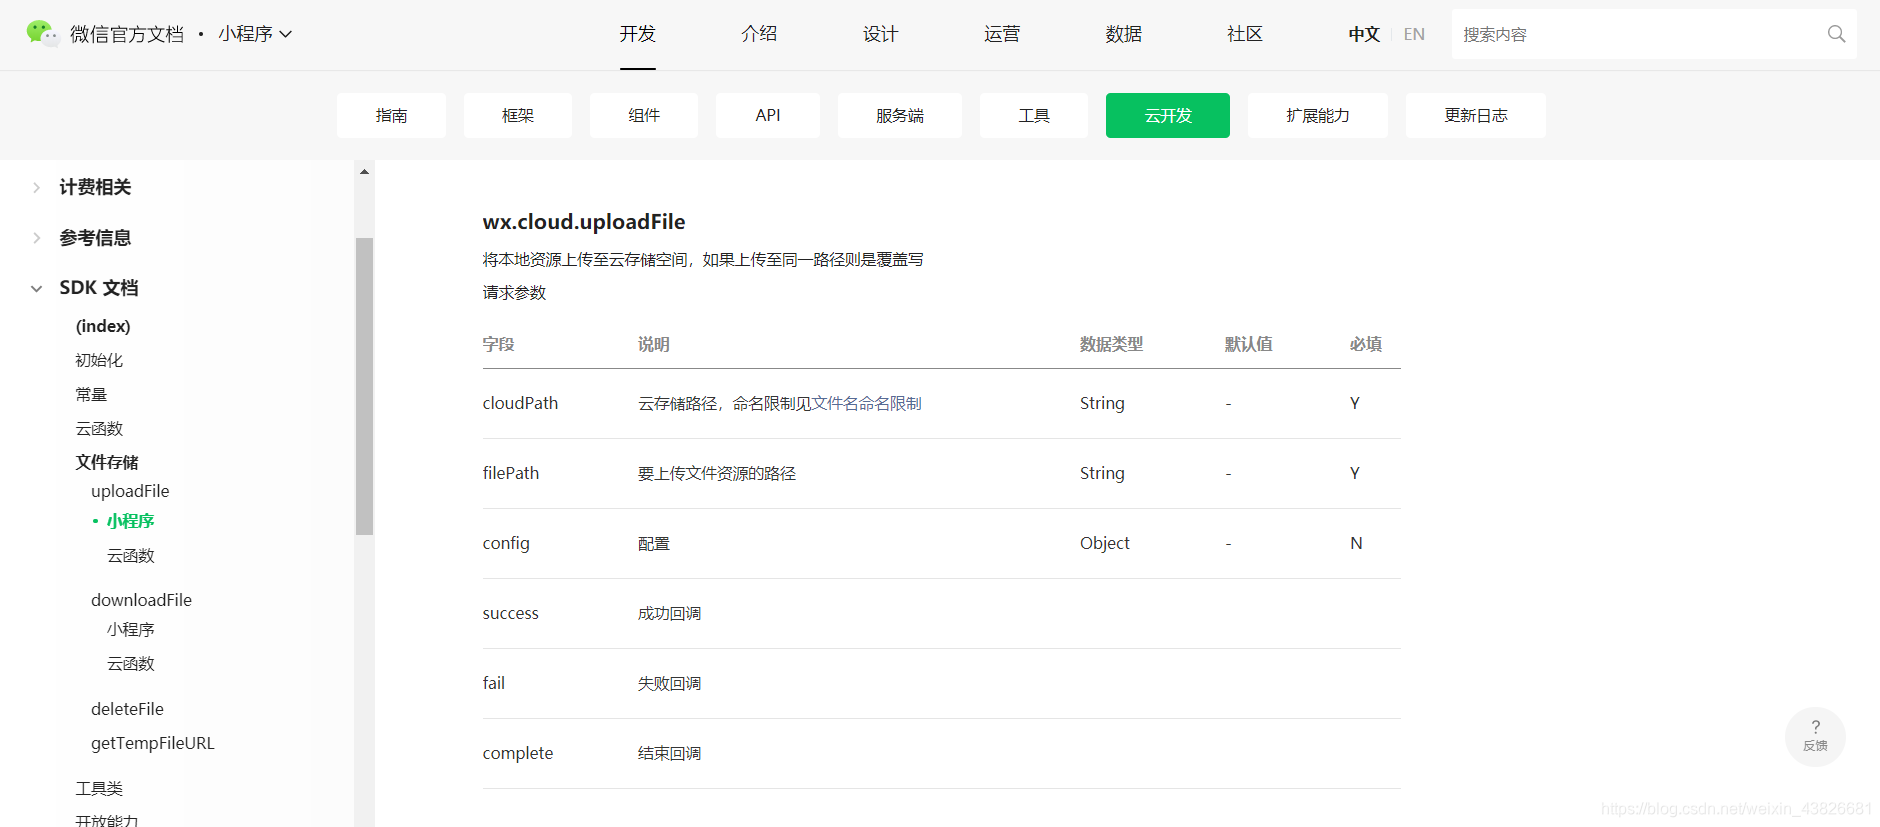Select the 更新日志 sub-tab
Viewport: 1880px width, 827px height.
1476,115
